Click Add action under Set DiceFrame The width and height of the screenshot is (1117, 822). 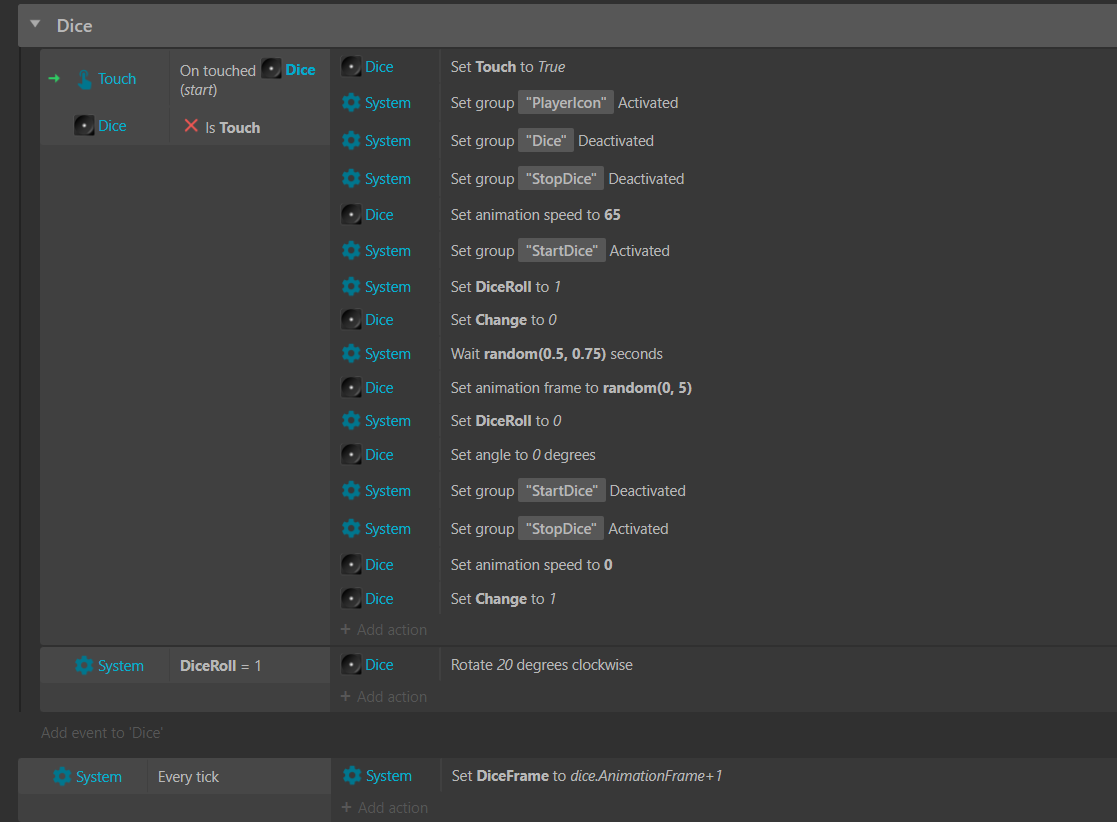[384, 808]
